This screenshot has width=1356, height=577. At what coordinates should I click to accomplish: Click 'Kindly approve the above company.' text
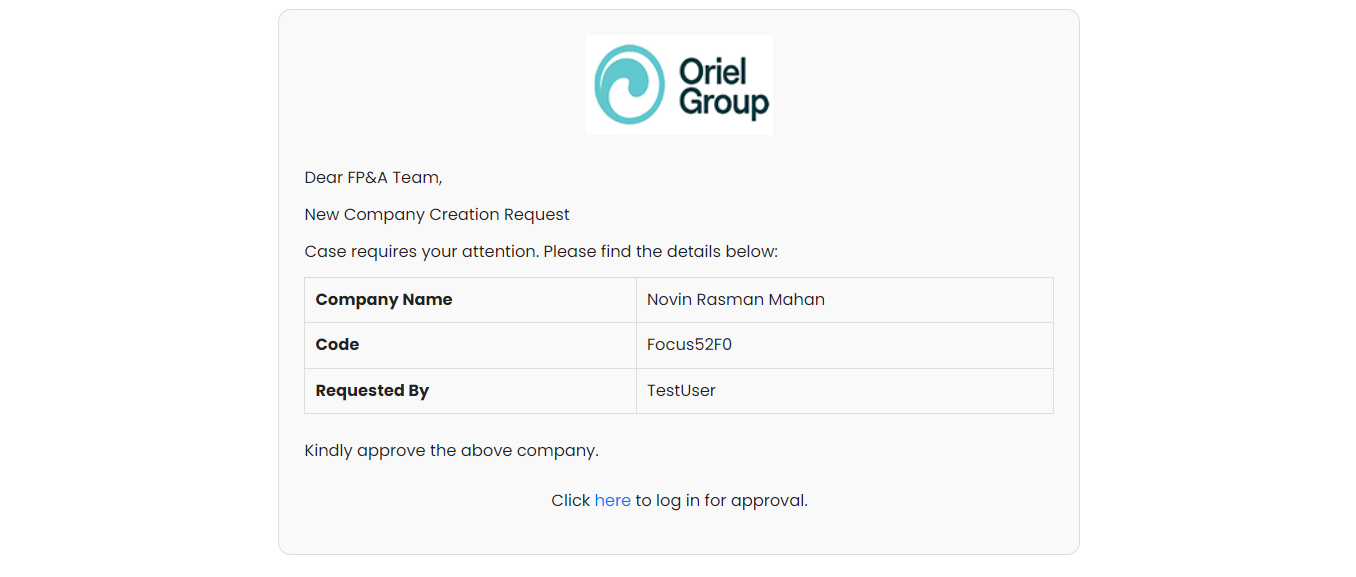point(451,451)
